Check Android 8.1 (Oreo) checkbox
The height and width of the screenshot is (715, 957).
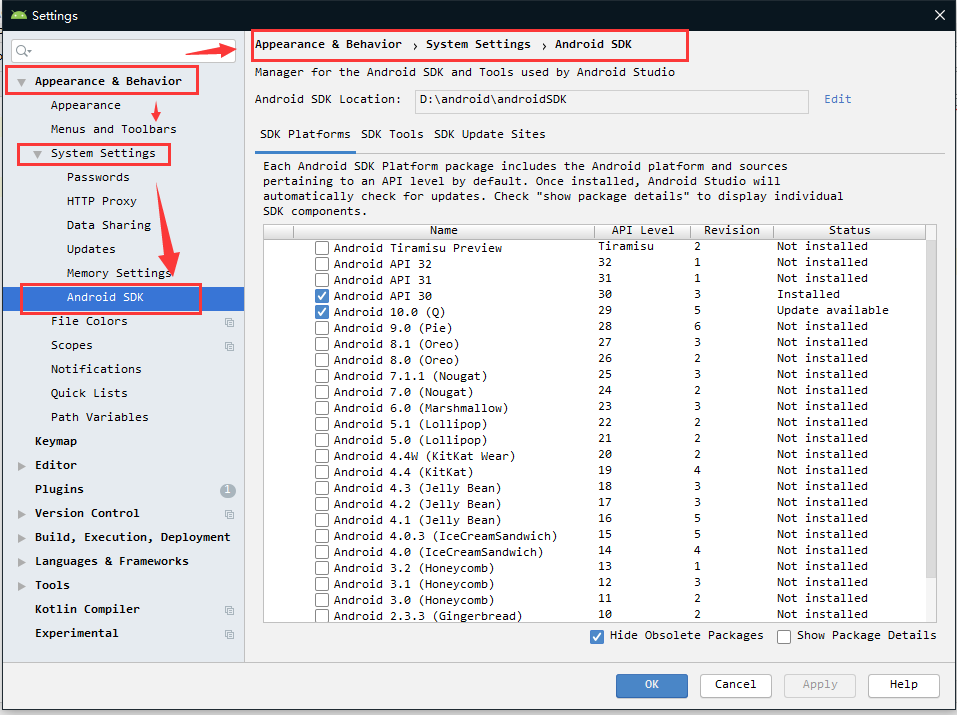[322, 344]
